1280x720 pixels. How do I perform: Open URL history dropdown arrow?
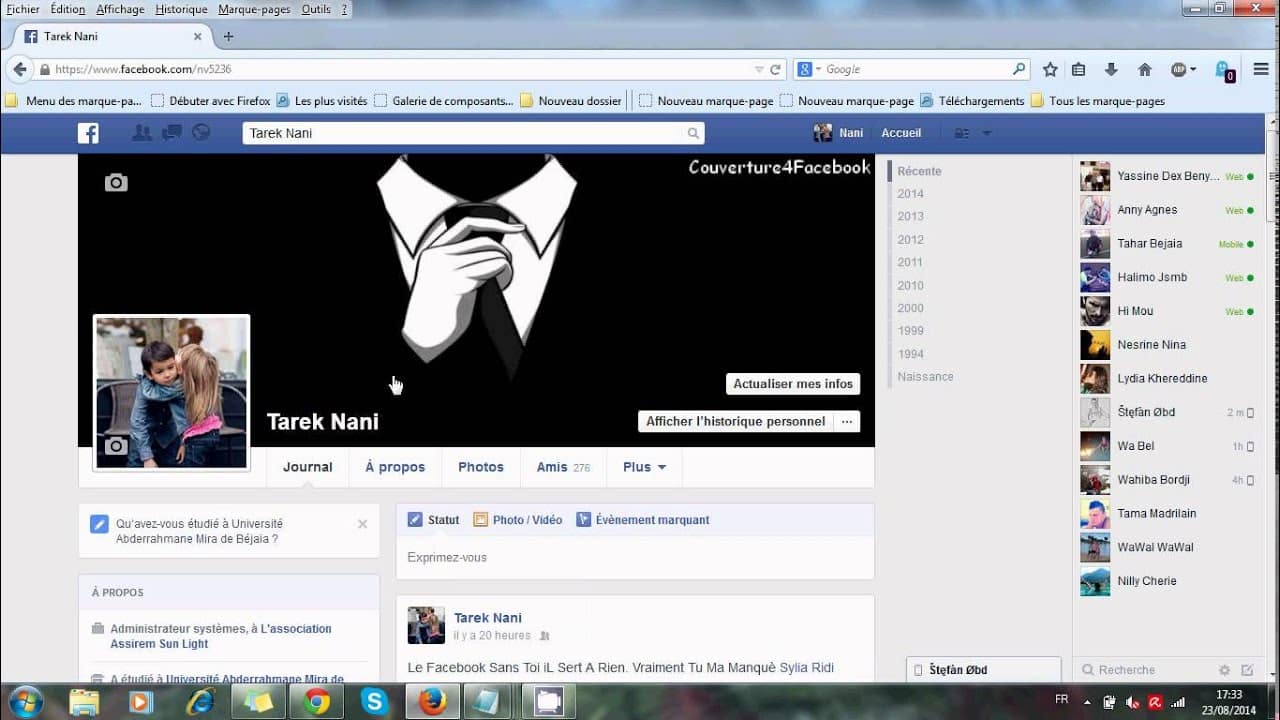(x=759, y=69)
